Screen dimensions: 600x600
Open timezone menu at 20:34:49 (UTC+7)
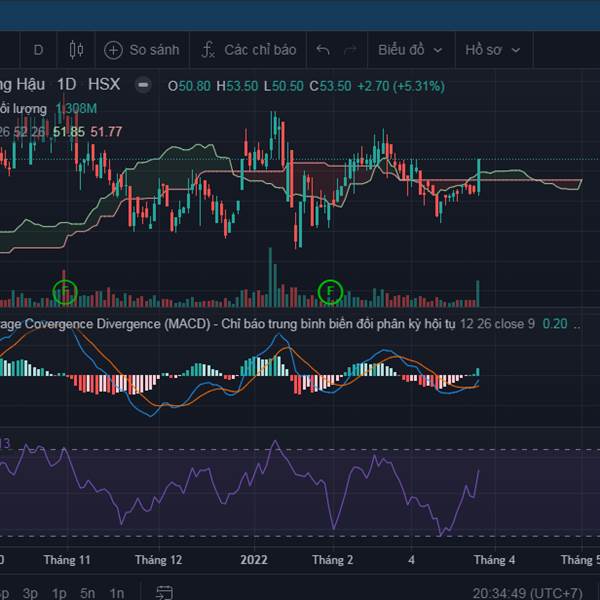pyautogui.click(x=527, y=593)
